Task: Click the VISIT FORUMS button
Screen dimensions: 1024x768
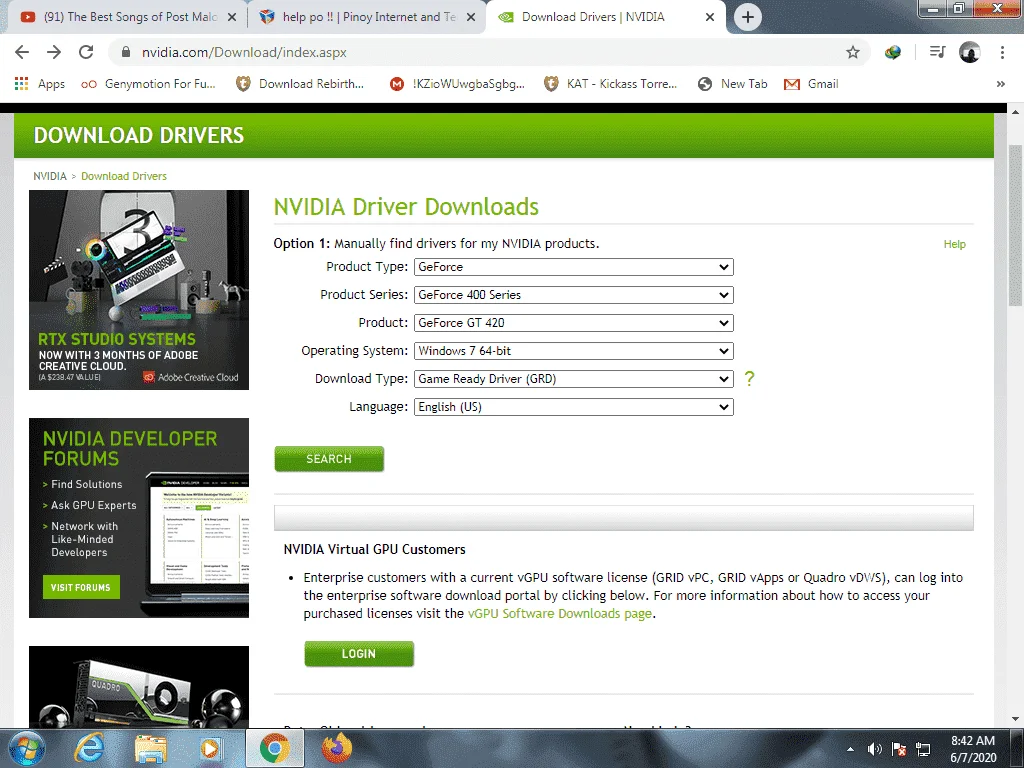Action: [x=81, y=587]
